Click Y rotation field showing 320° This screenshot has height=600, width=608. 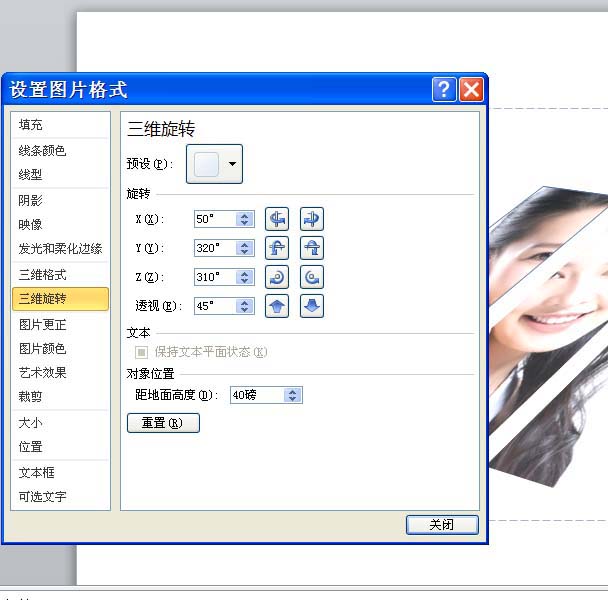pyautogui.click(x=224, y=248)
